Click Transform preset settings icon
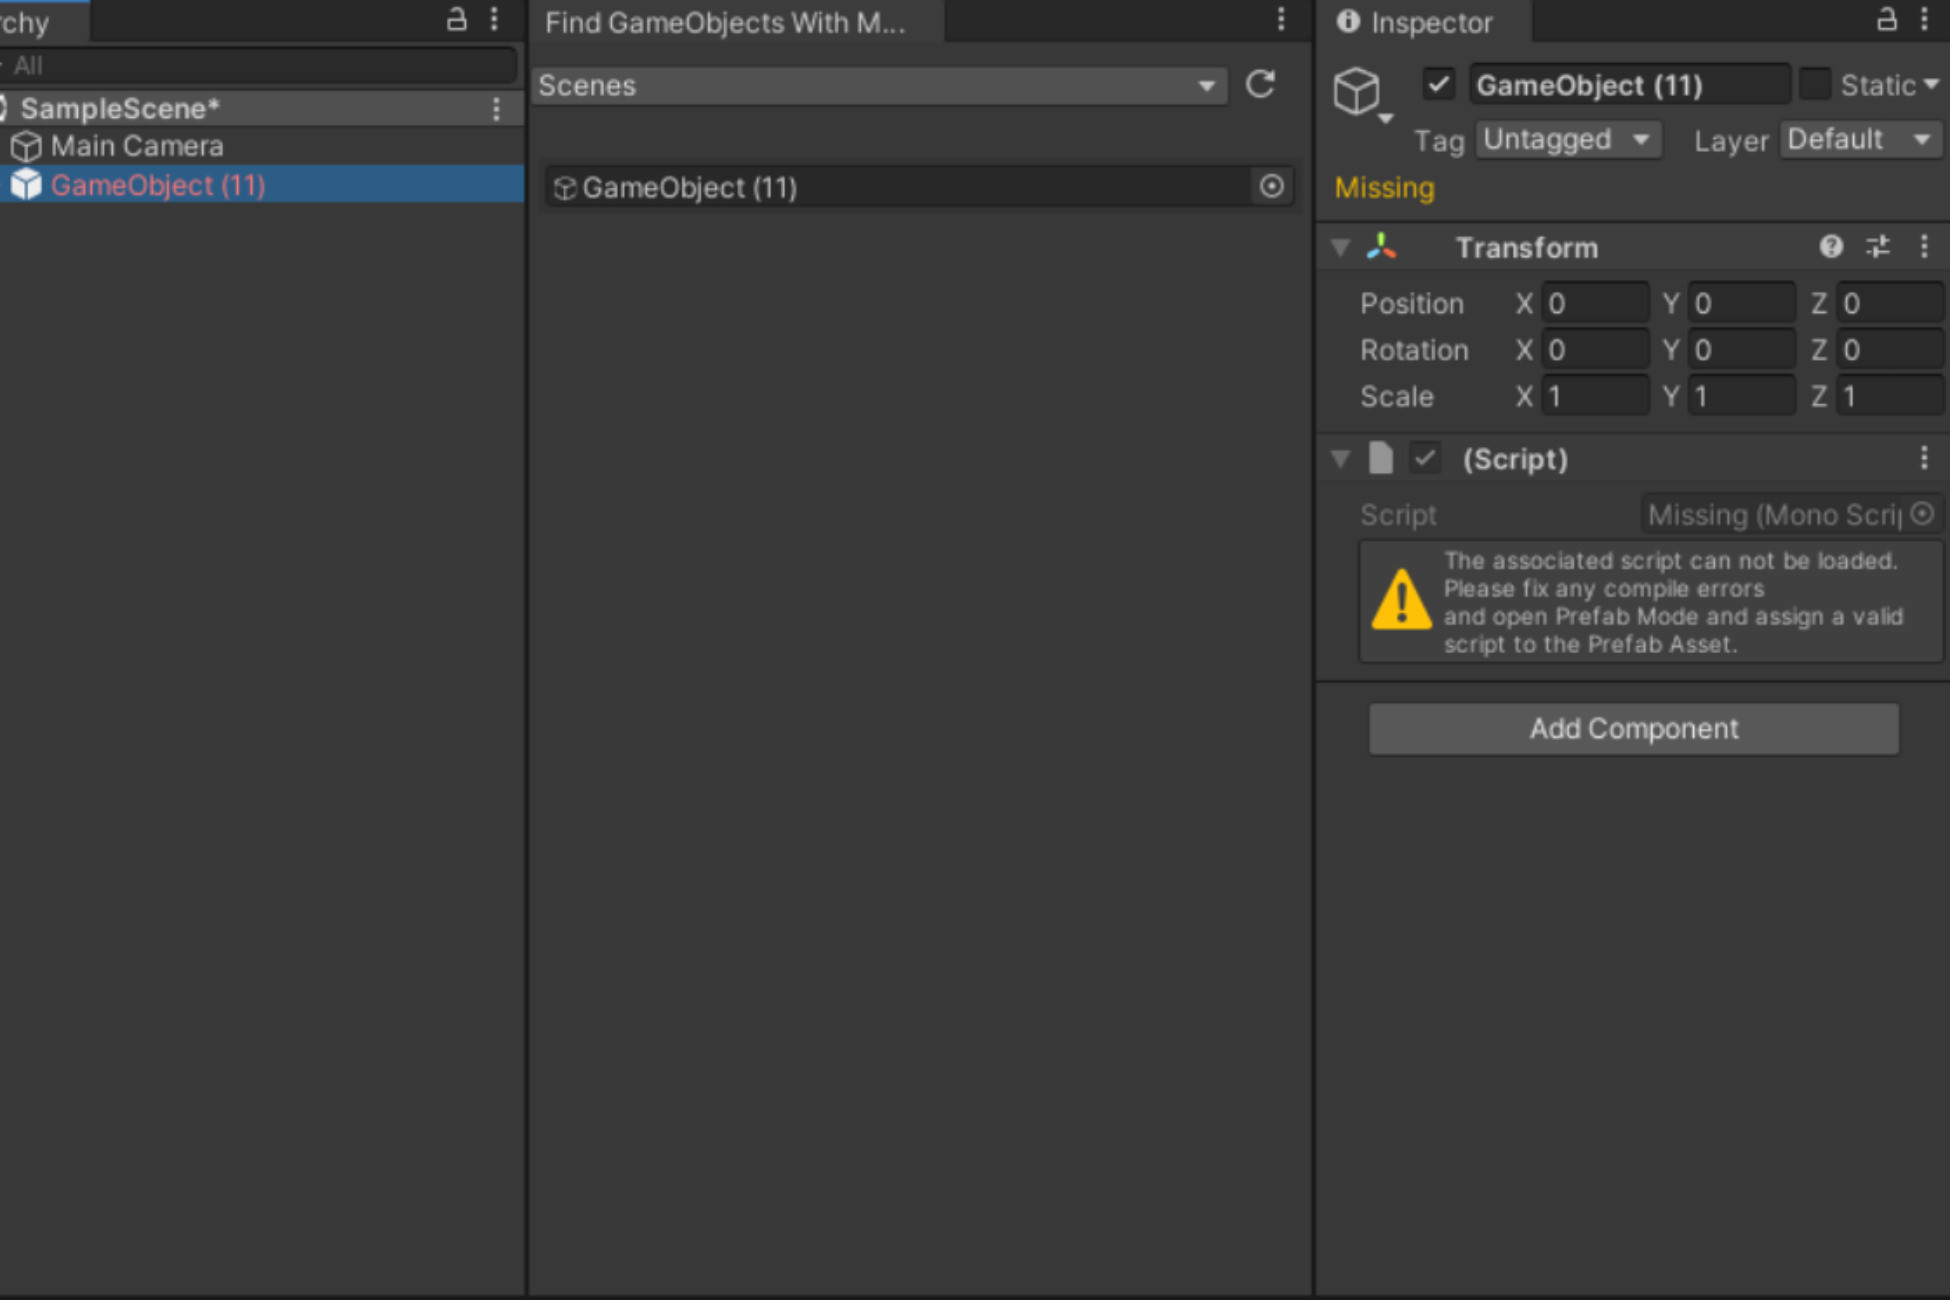1950x1300 pixels. (x=1877, y=247)
